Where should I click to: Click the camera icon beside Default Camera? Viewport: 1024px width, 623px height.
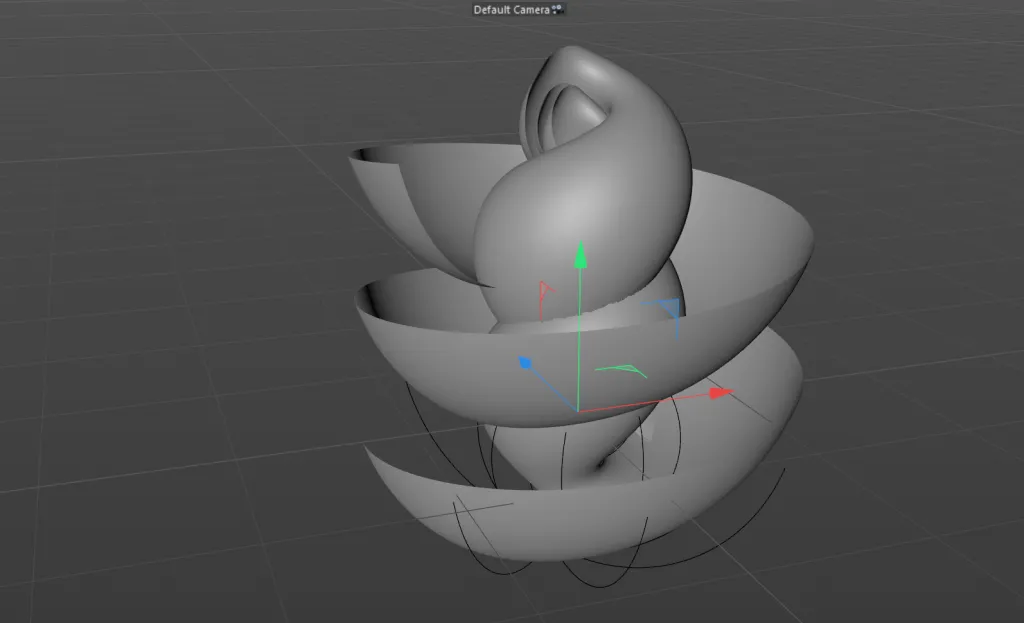[557, 9]
